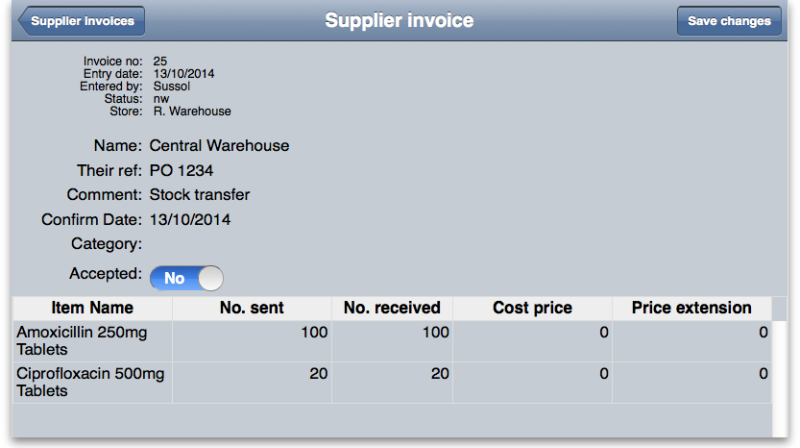Change the Confirm Date 13/10/2014
Viewport: 800px width, 448px height.
pos(191,219)
